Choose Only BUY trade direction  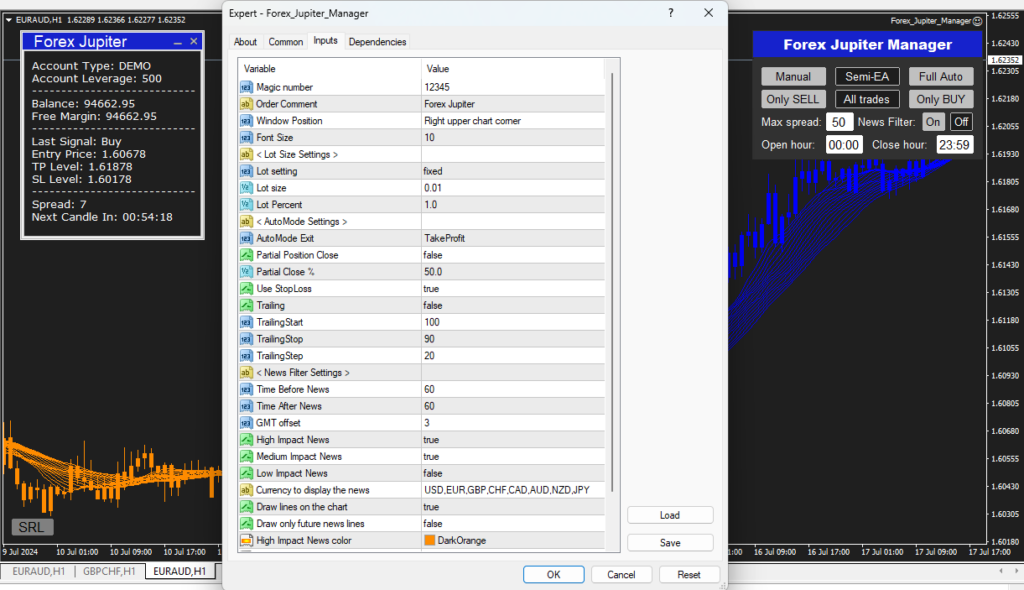(x=940, y=99)
